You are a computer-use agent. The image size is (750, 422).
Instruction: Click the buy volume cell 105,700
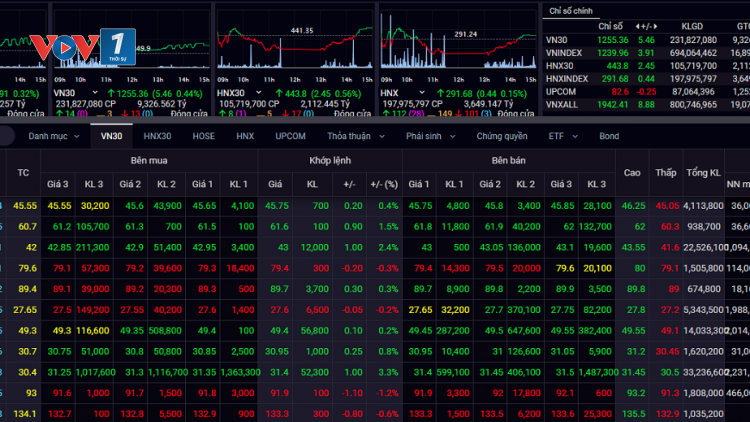pyautogui.click(x=93, y=227)
